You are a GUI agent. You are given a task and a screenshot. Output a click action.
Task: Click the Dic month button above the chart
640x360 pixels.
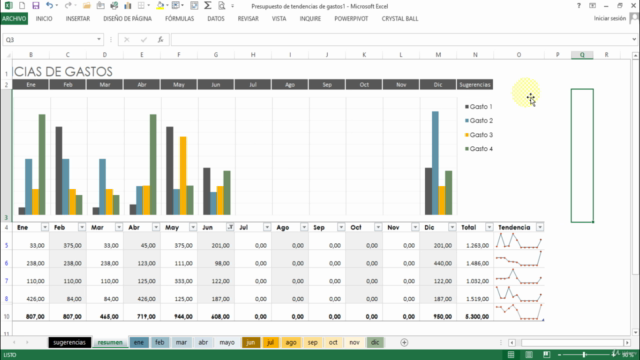(x=438, y=84)
